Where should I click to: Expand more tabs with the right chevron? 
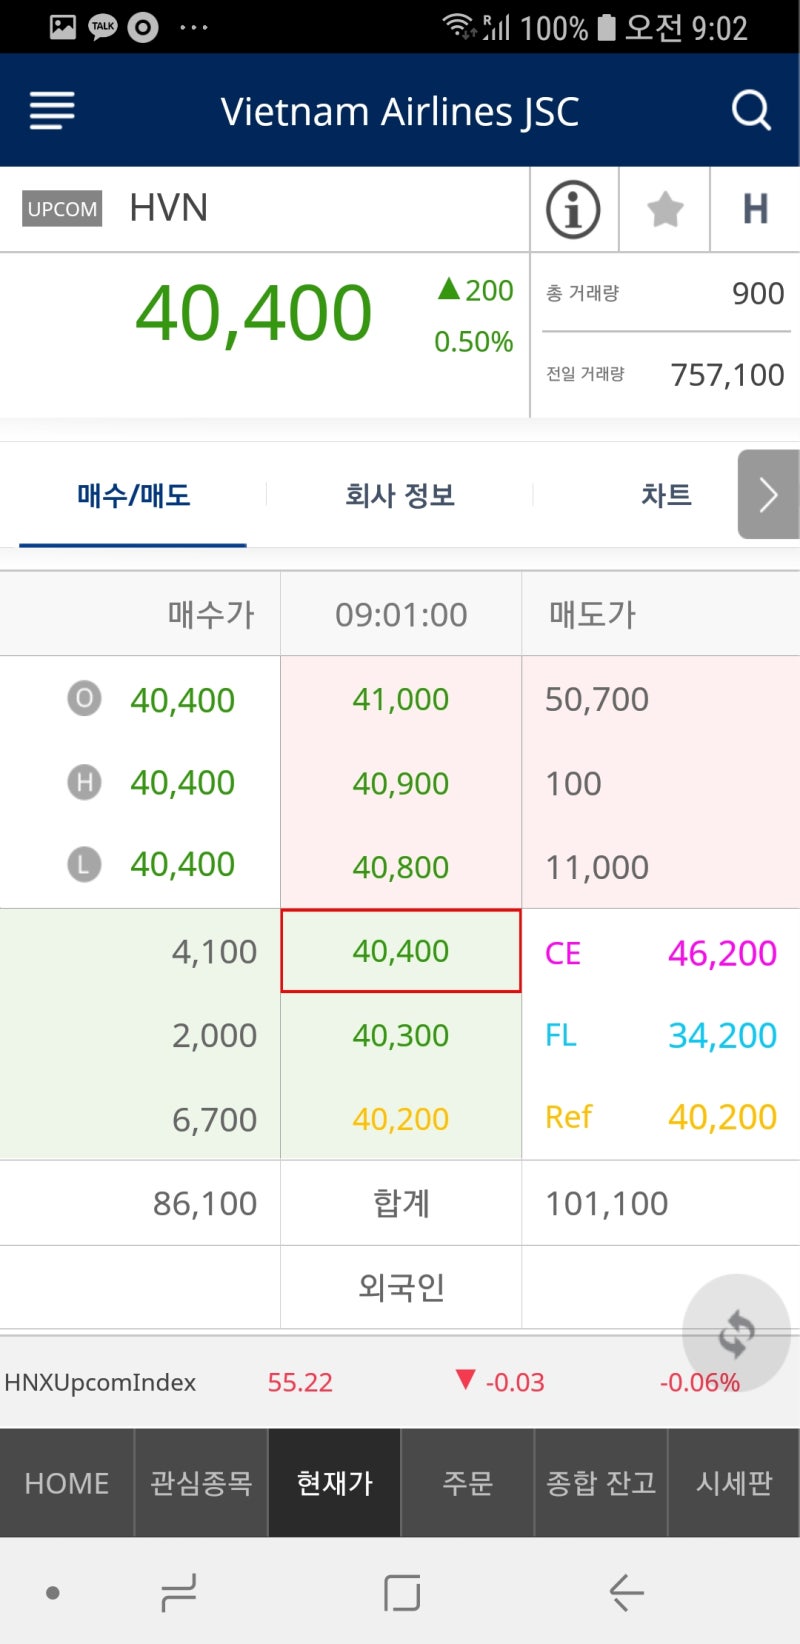click(767, 494)
